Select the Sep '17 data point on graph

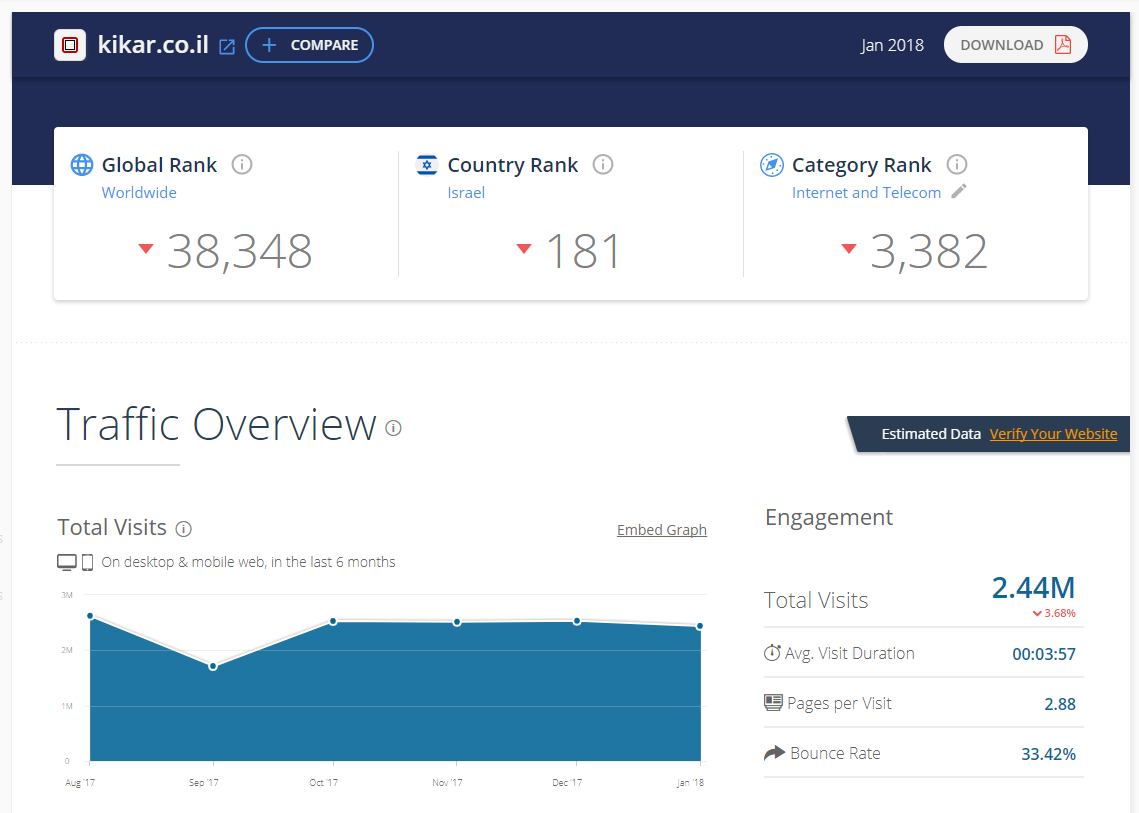click(x=213, y=666)
